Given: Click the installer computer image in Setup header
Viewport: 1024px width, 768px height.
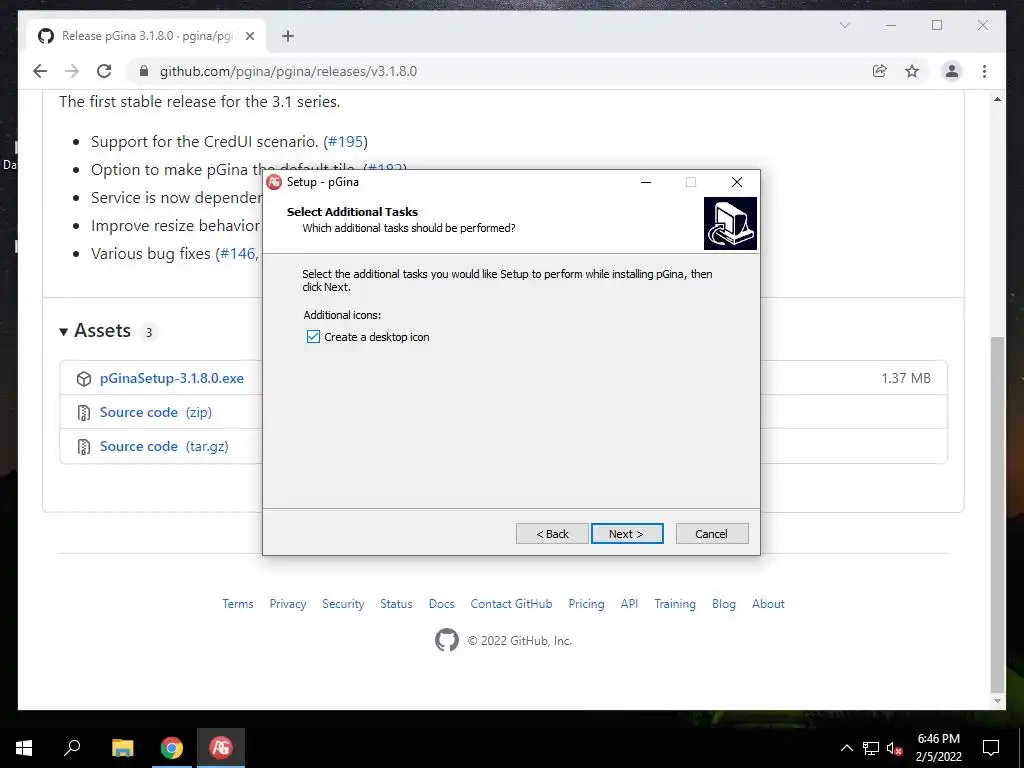Looking at the screenshot, I should pyautogui.click(x=730, y=223).
